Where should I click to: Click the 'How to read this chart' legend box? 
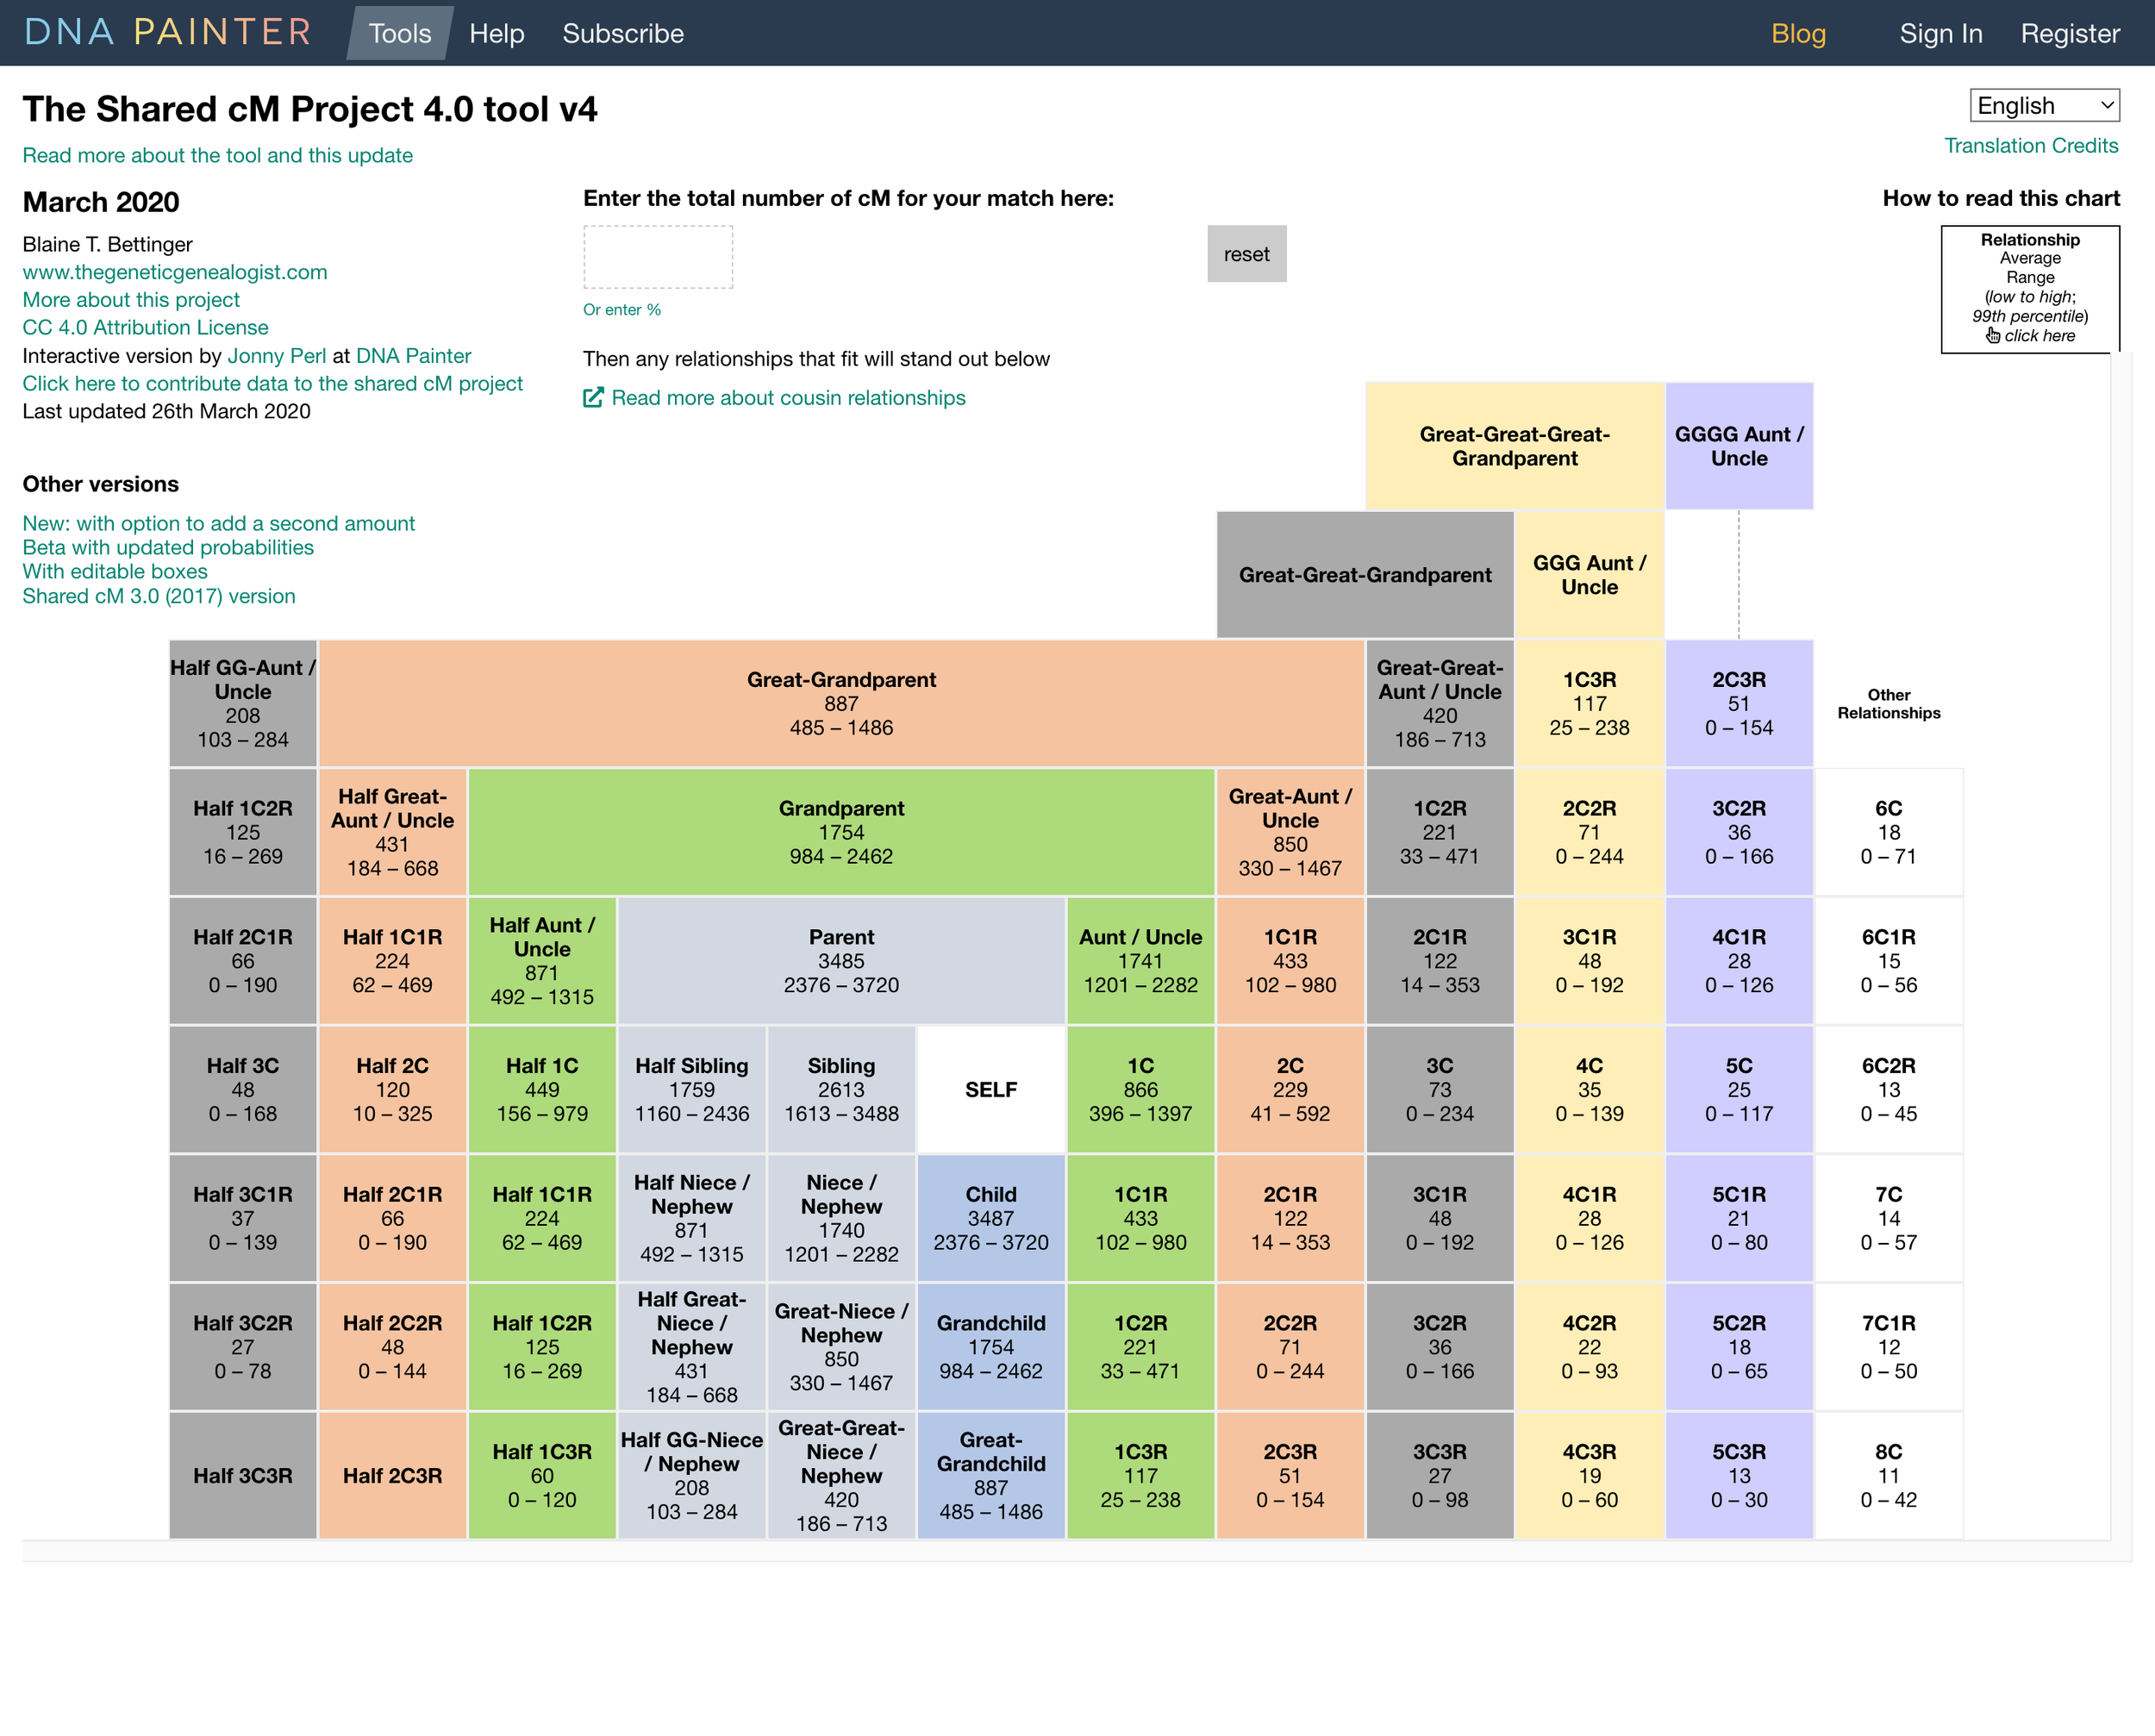pyautogui.click(x=2030, y=288)
